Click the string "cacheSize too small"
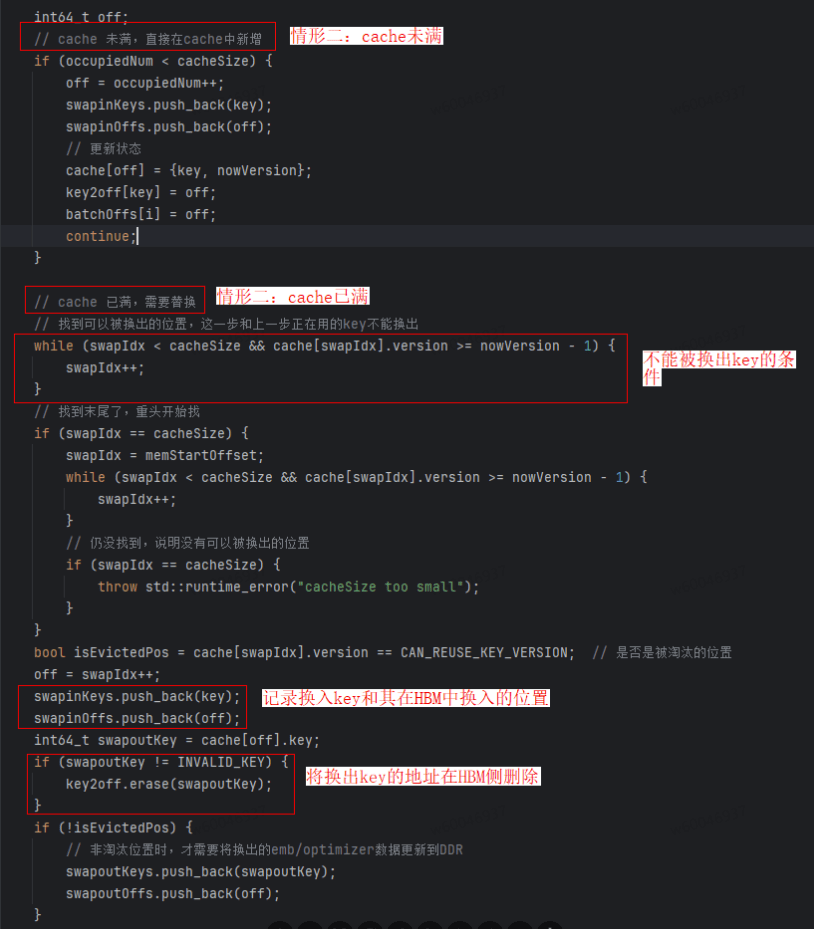Viewport: 814px width, 929px height. [x=380, y=587]
